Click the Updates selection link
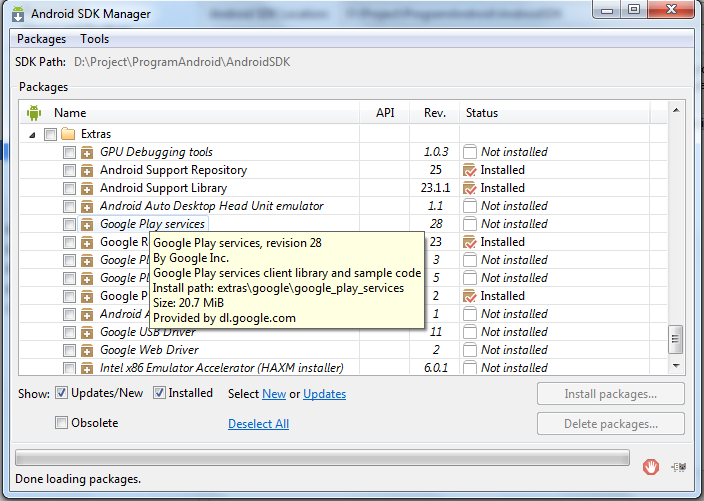The height and width of the screenshot is (501, 704). click(325, 394)
